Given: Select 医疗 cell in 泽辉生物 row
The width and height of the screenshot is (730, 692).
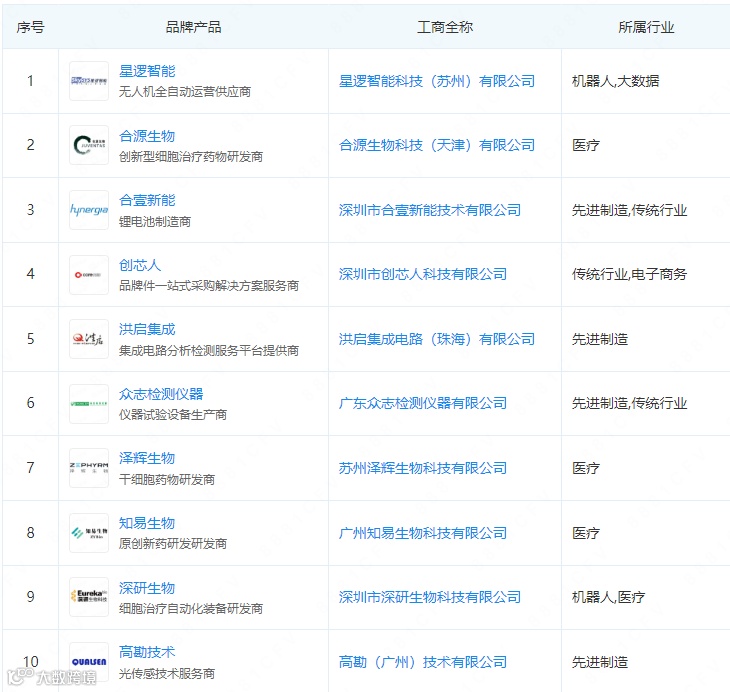Looking at the screenshot, I should (x=586, y=468).
